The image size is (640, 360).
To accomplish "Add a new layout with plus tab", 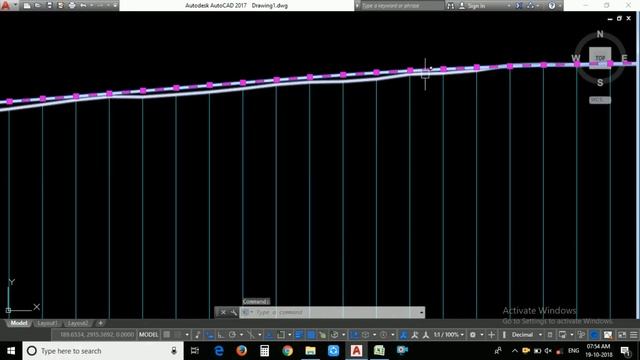I will pos(100,323).
